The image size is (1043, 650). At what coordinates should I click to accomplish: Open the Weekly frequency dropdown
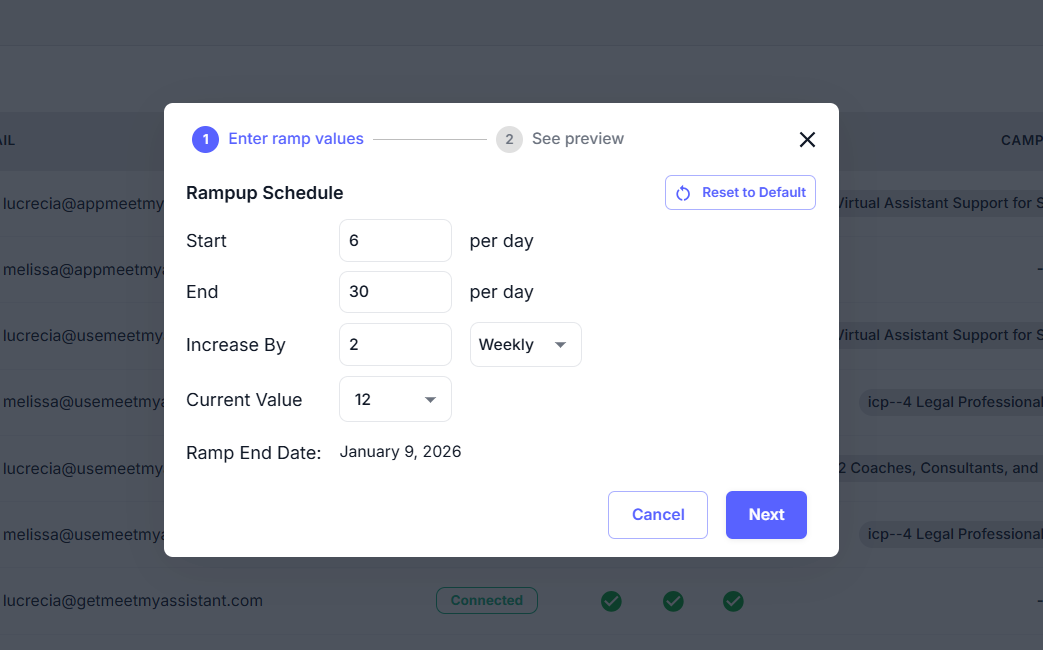[x=525, y=345]
